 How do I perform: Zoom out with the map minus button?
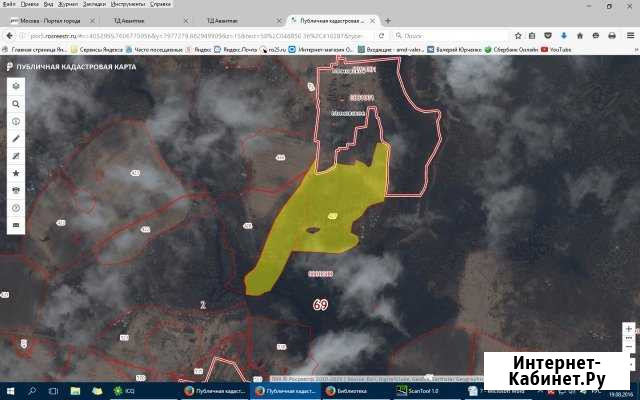click(629, 347)
